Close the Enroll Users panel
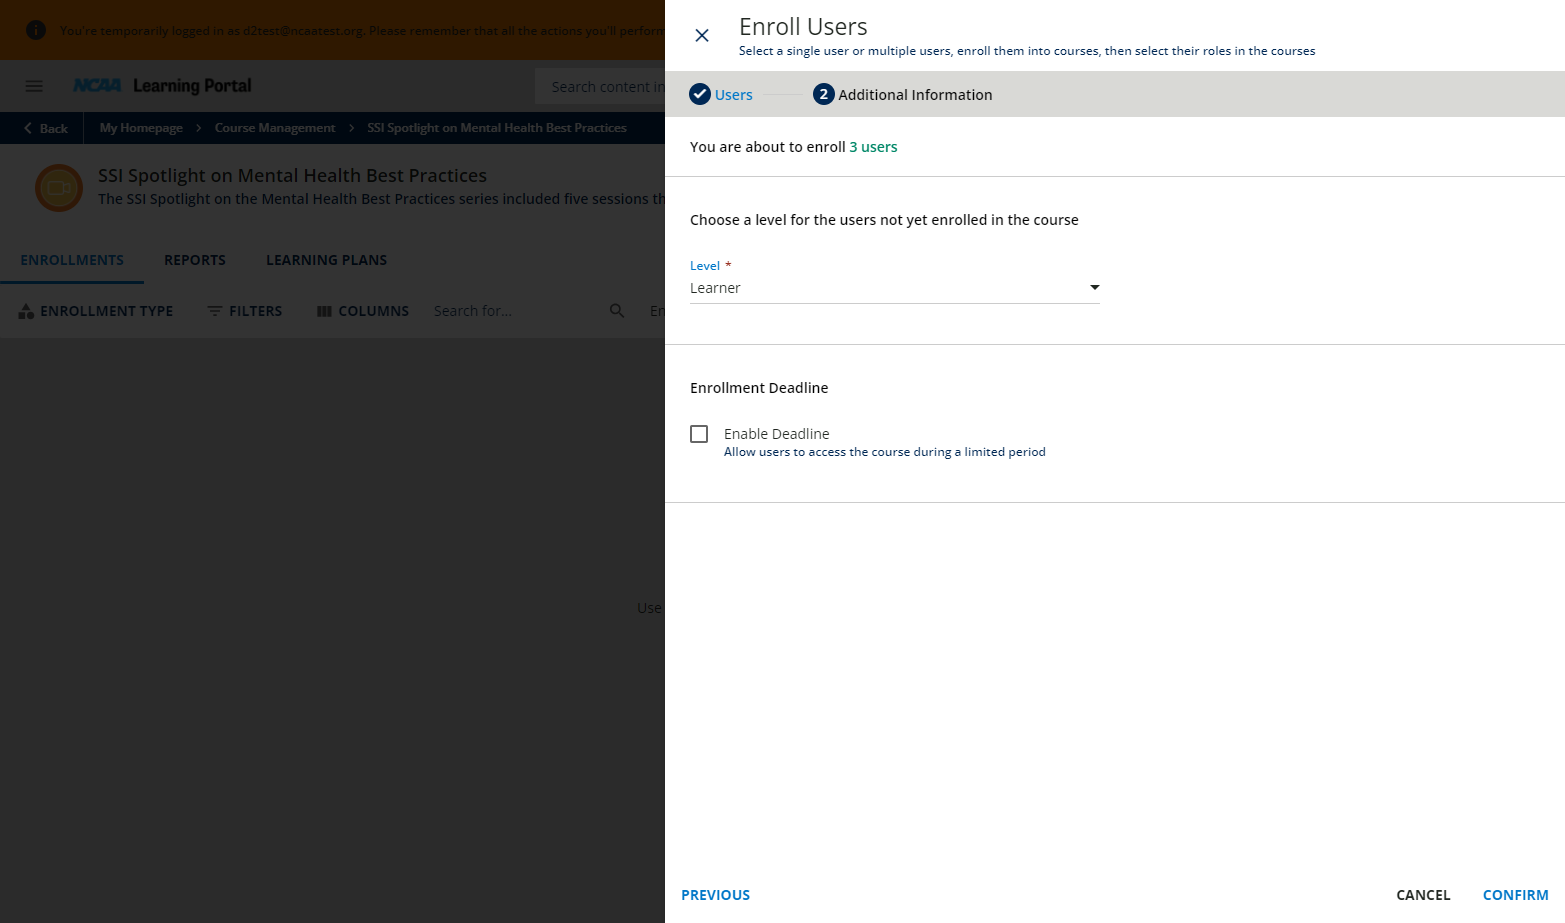The height and width of the screenshot is (923, 1565). click(x=702, y=36)
